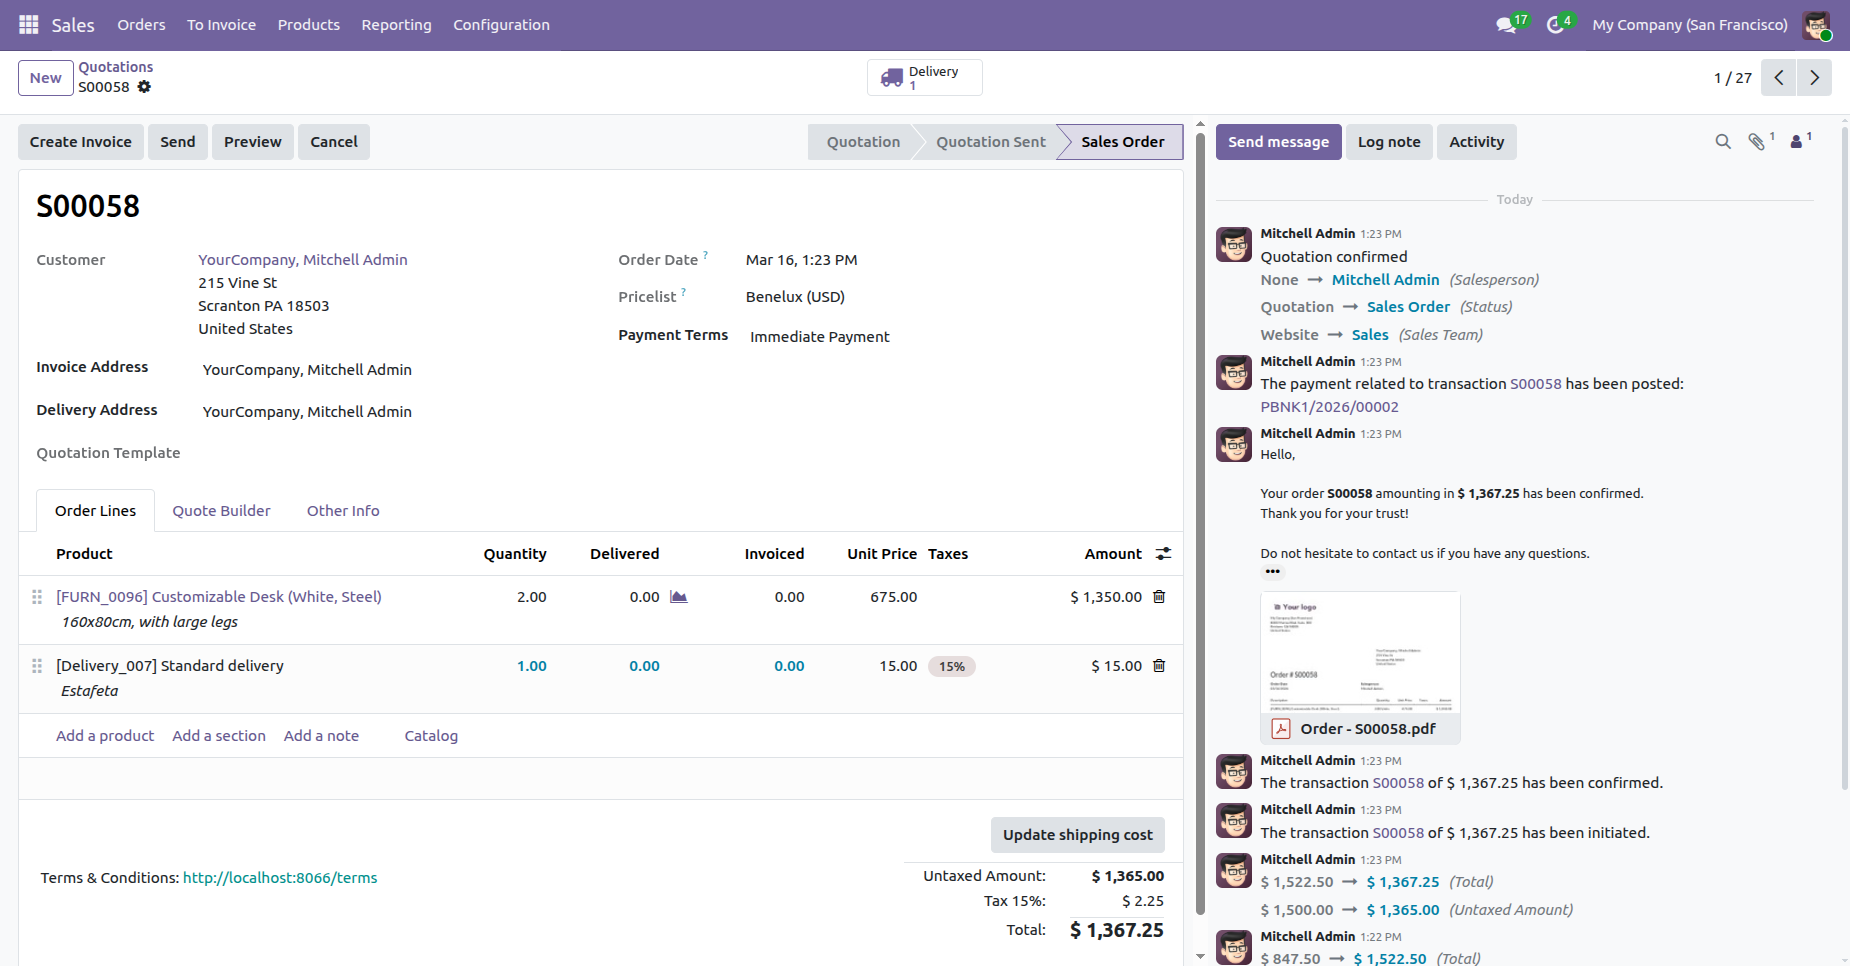Open the activities clock icon
This screenshot has height=966, width=1850.
click(x=1555, y=25)
